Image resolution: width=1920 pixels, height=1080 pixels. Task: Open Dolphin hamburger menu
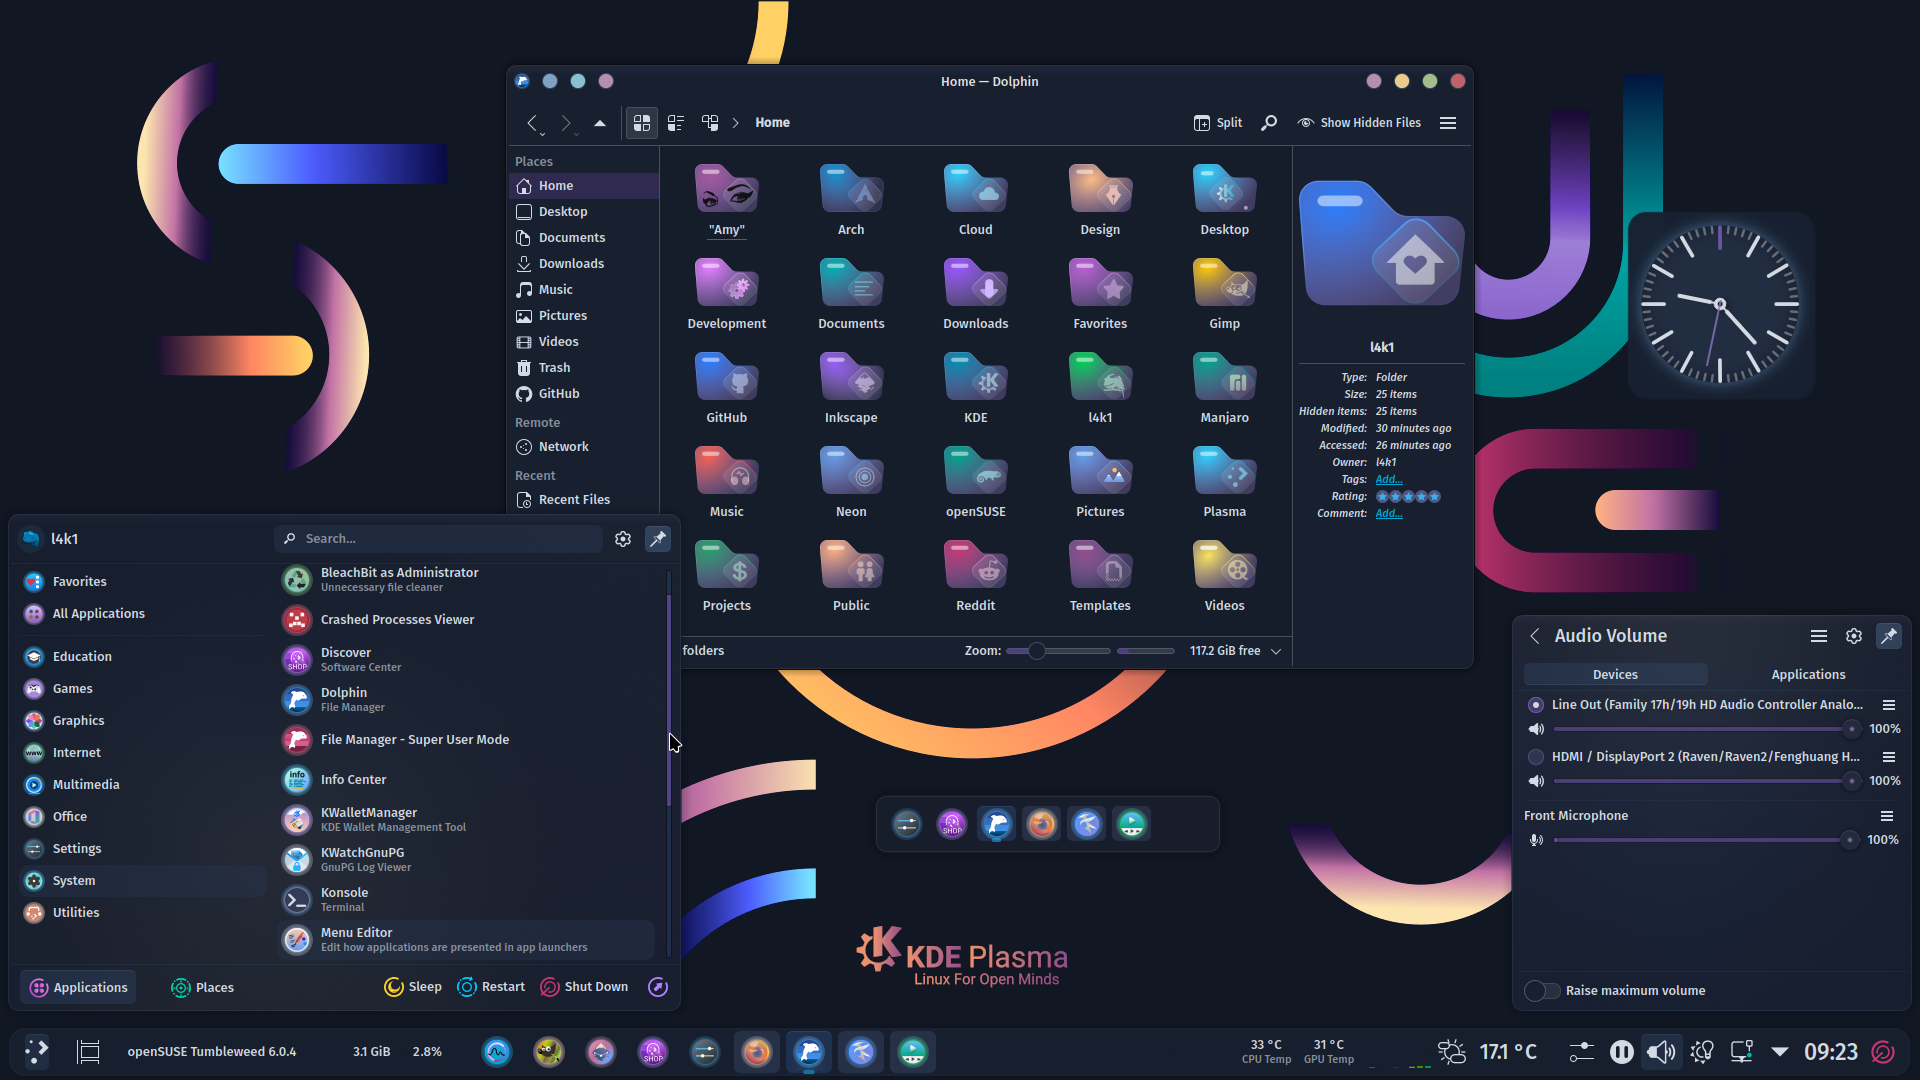[1448, 123]
